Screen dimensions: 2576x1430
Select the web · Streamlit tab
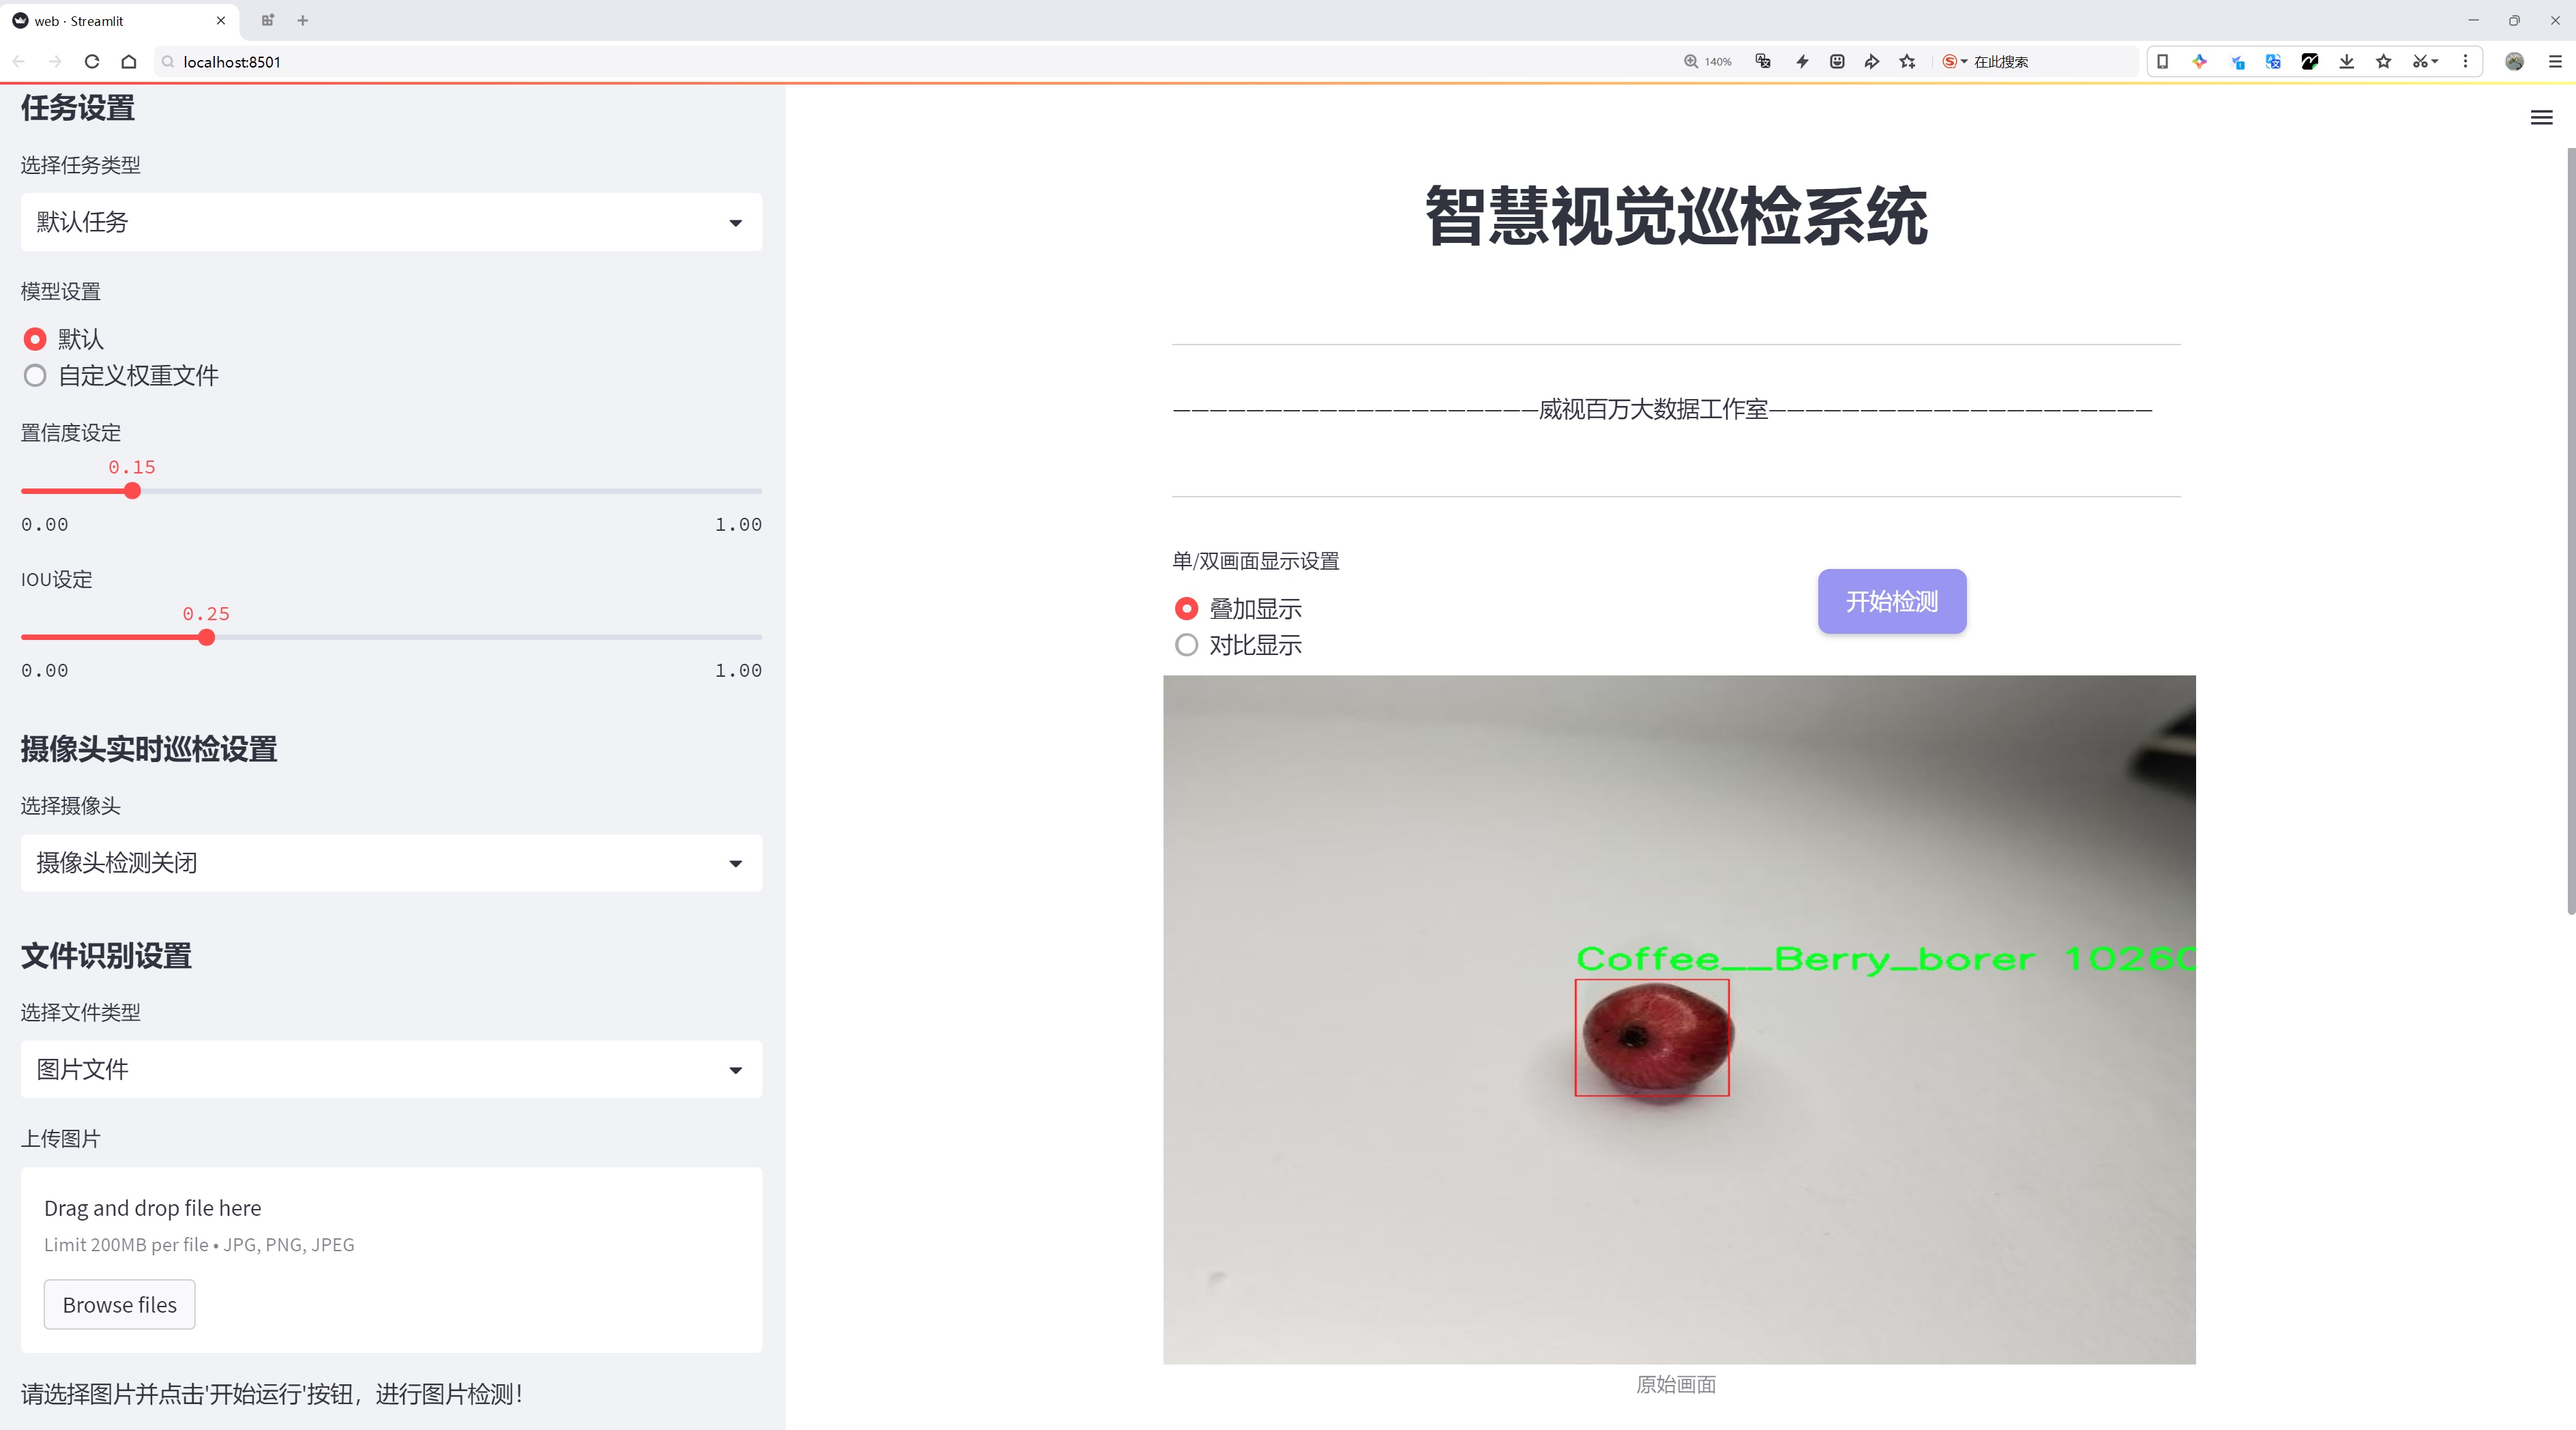(118, 20)
